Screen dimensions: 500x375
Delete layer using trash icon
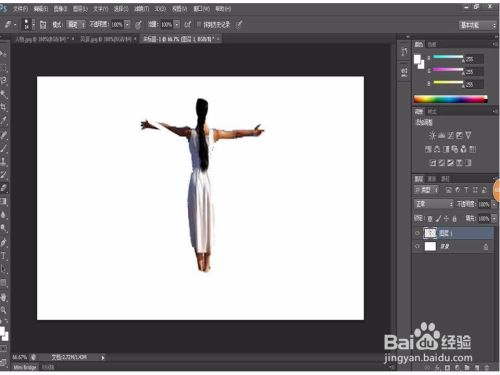pos(487,367)
